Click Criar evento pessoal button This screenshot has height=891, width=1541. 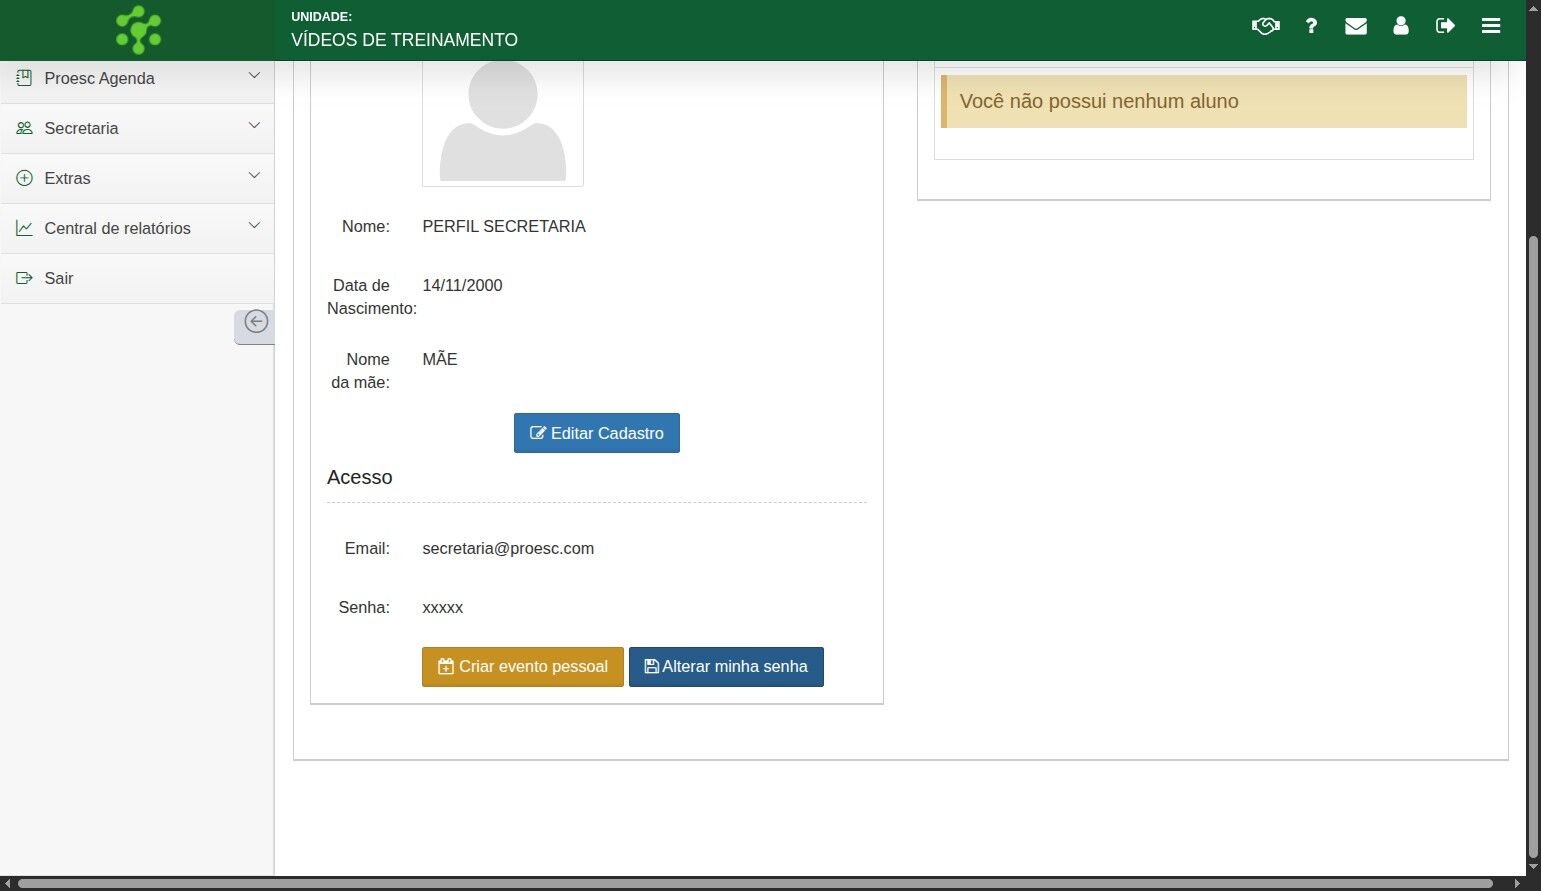point(523,667)
